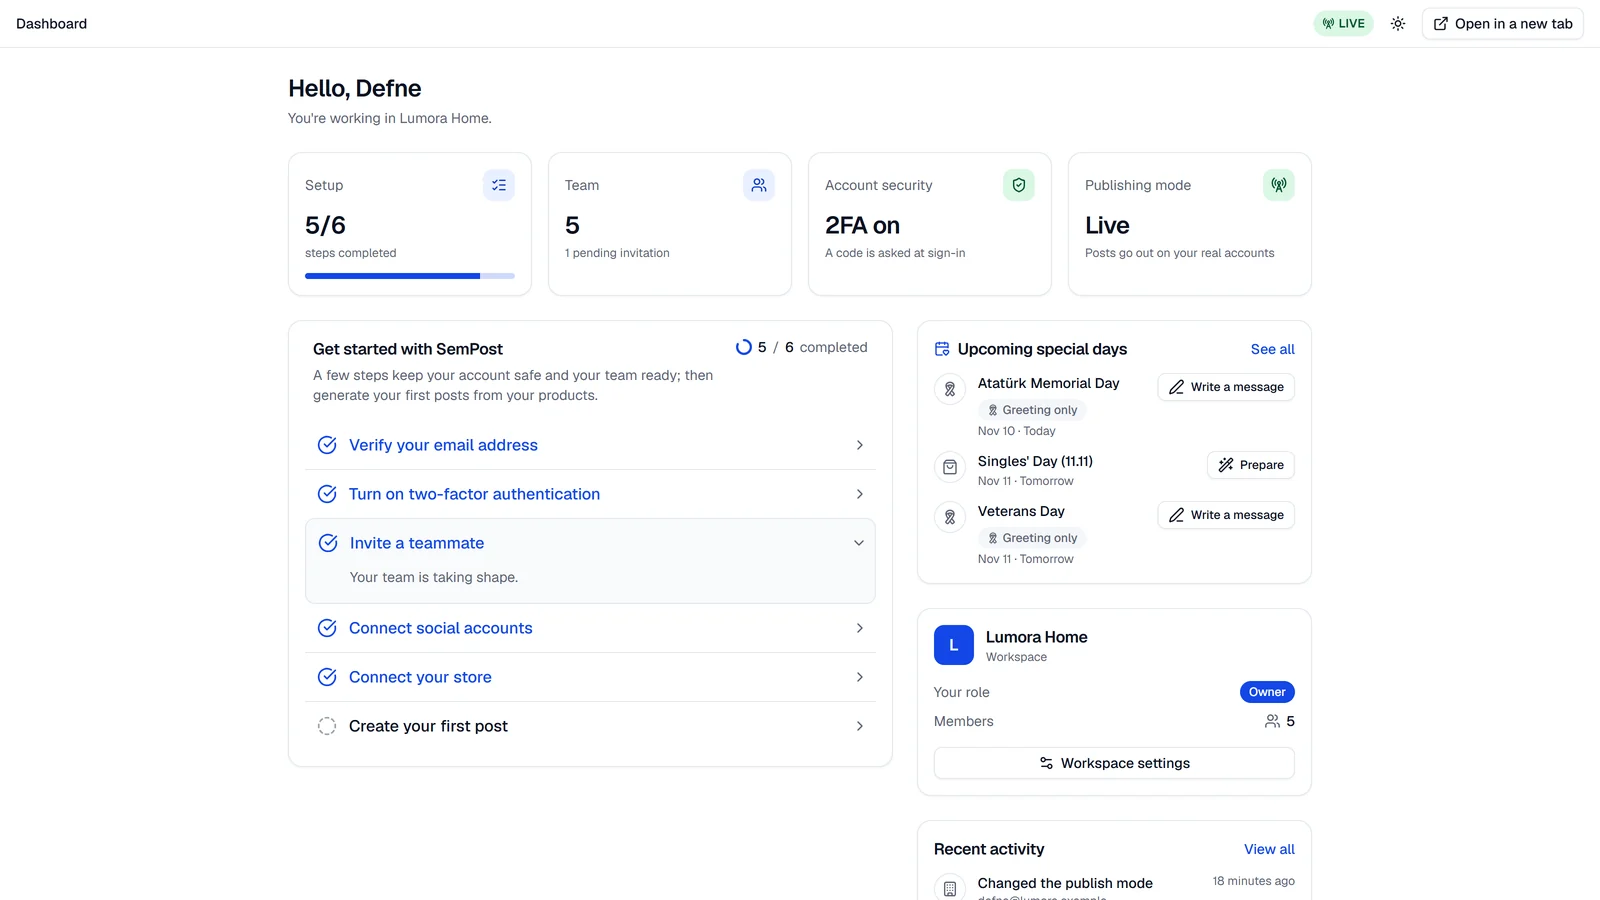This screenshot has width=1600, height=900.
Task: Click the Veterans Day ribbon icon
Action: pos(950,517)
